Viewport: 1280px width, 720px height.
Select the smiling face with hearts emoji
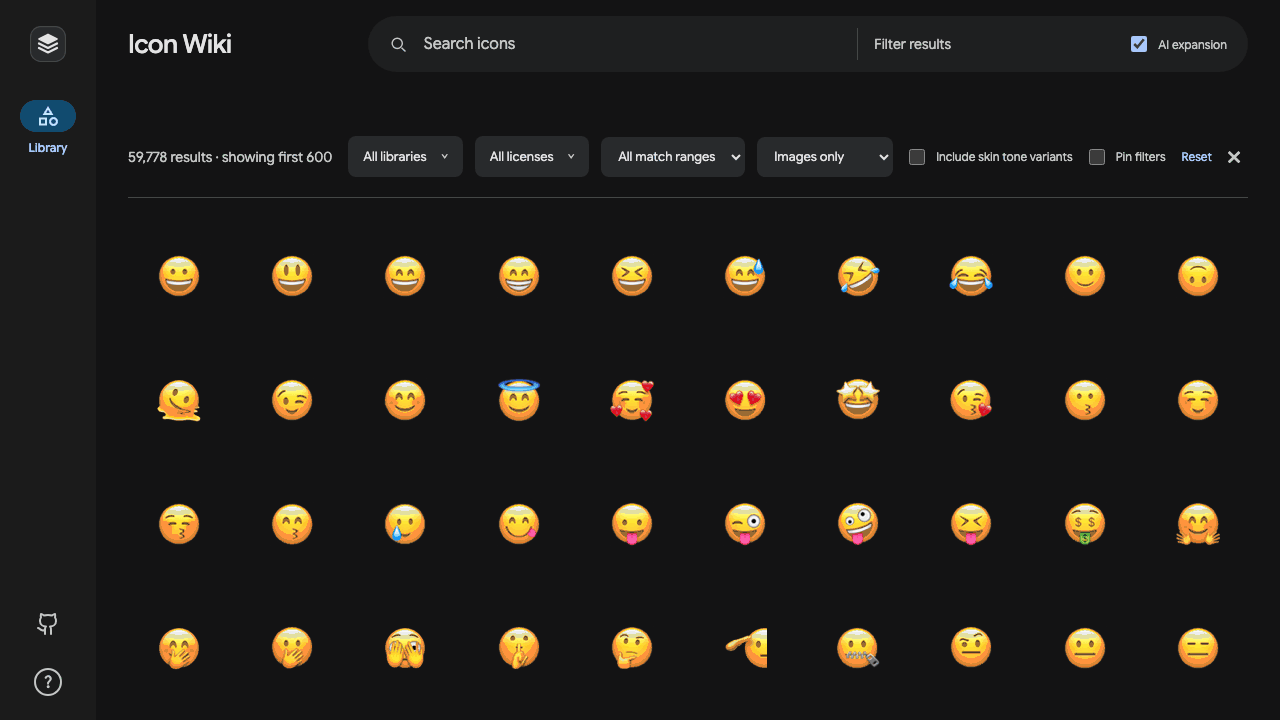click(x=632, y=400)
